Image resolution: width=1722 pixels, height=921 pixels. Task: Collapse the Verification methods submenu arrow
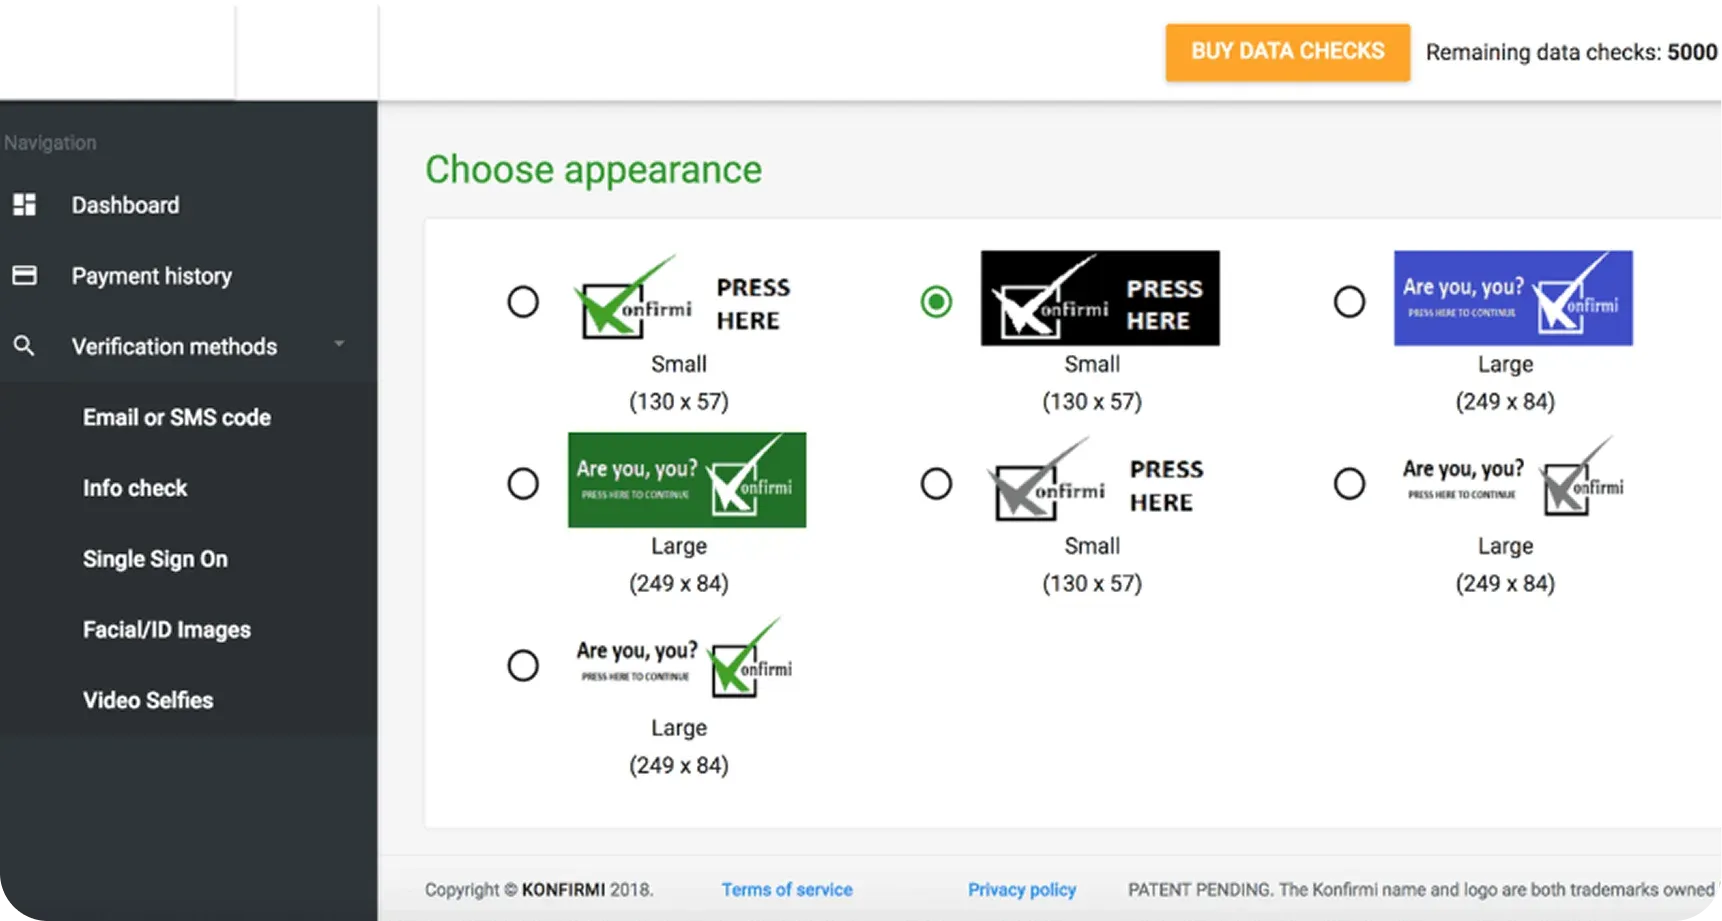pyautogui.click(x=339, y=344)
